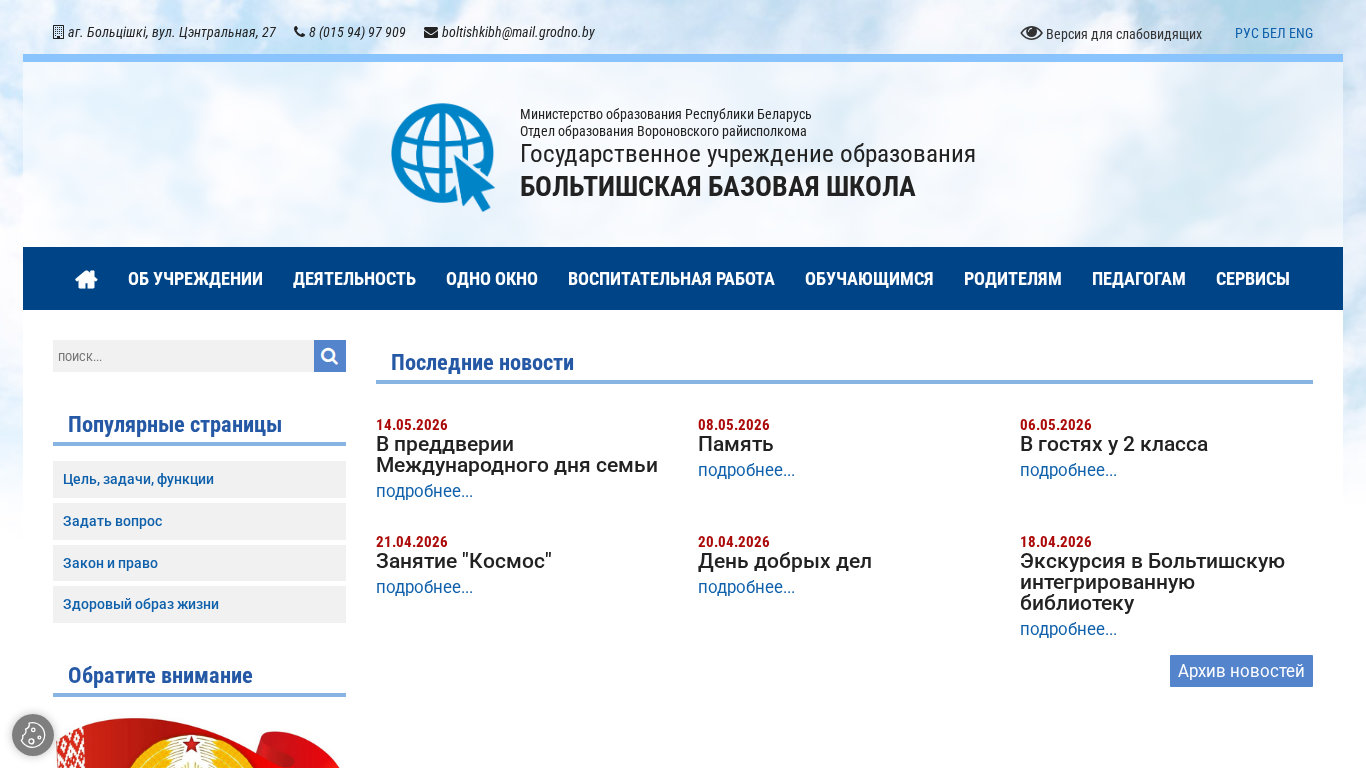This screenshot has height=768, width=1366.
Task: Open the cookie settings icon
Action: click(33, 735)
